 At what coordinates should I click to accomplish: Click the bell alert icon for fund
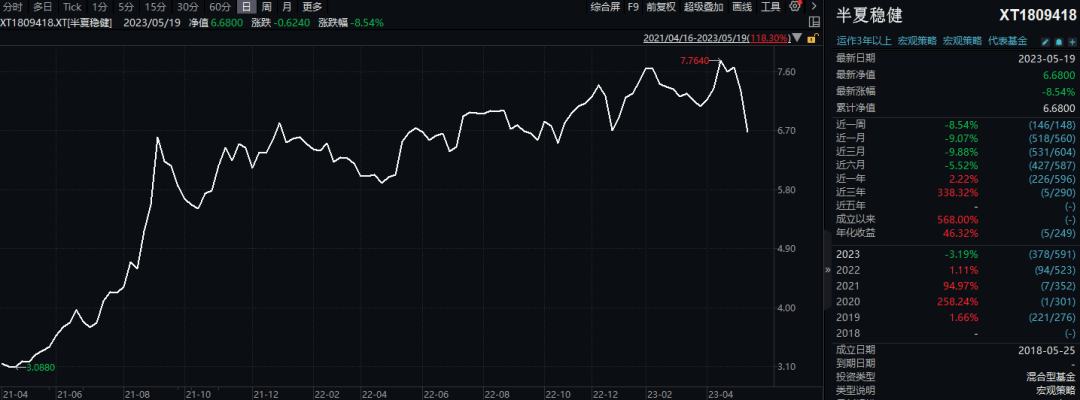click(x=1058, y=41)
